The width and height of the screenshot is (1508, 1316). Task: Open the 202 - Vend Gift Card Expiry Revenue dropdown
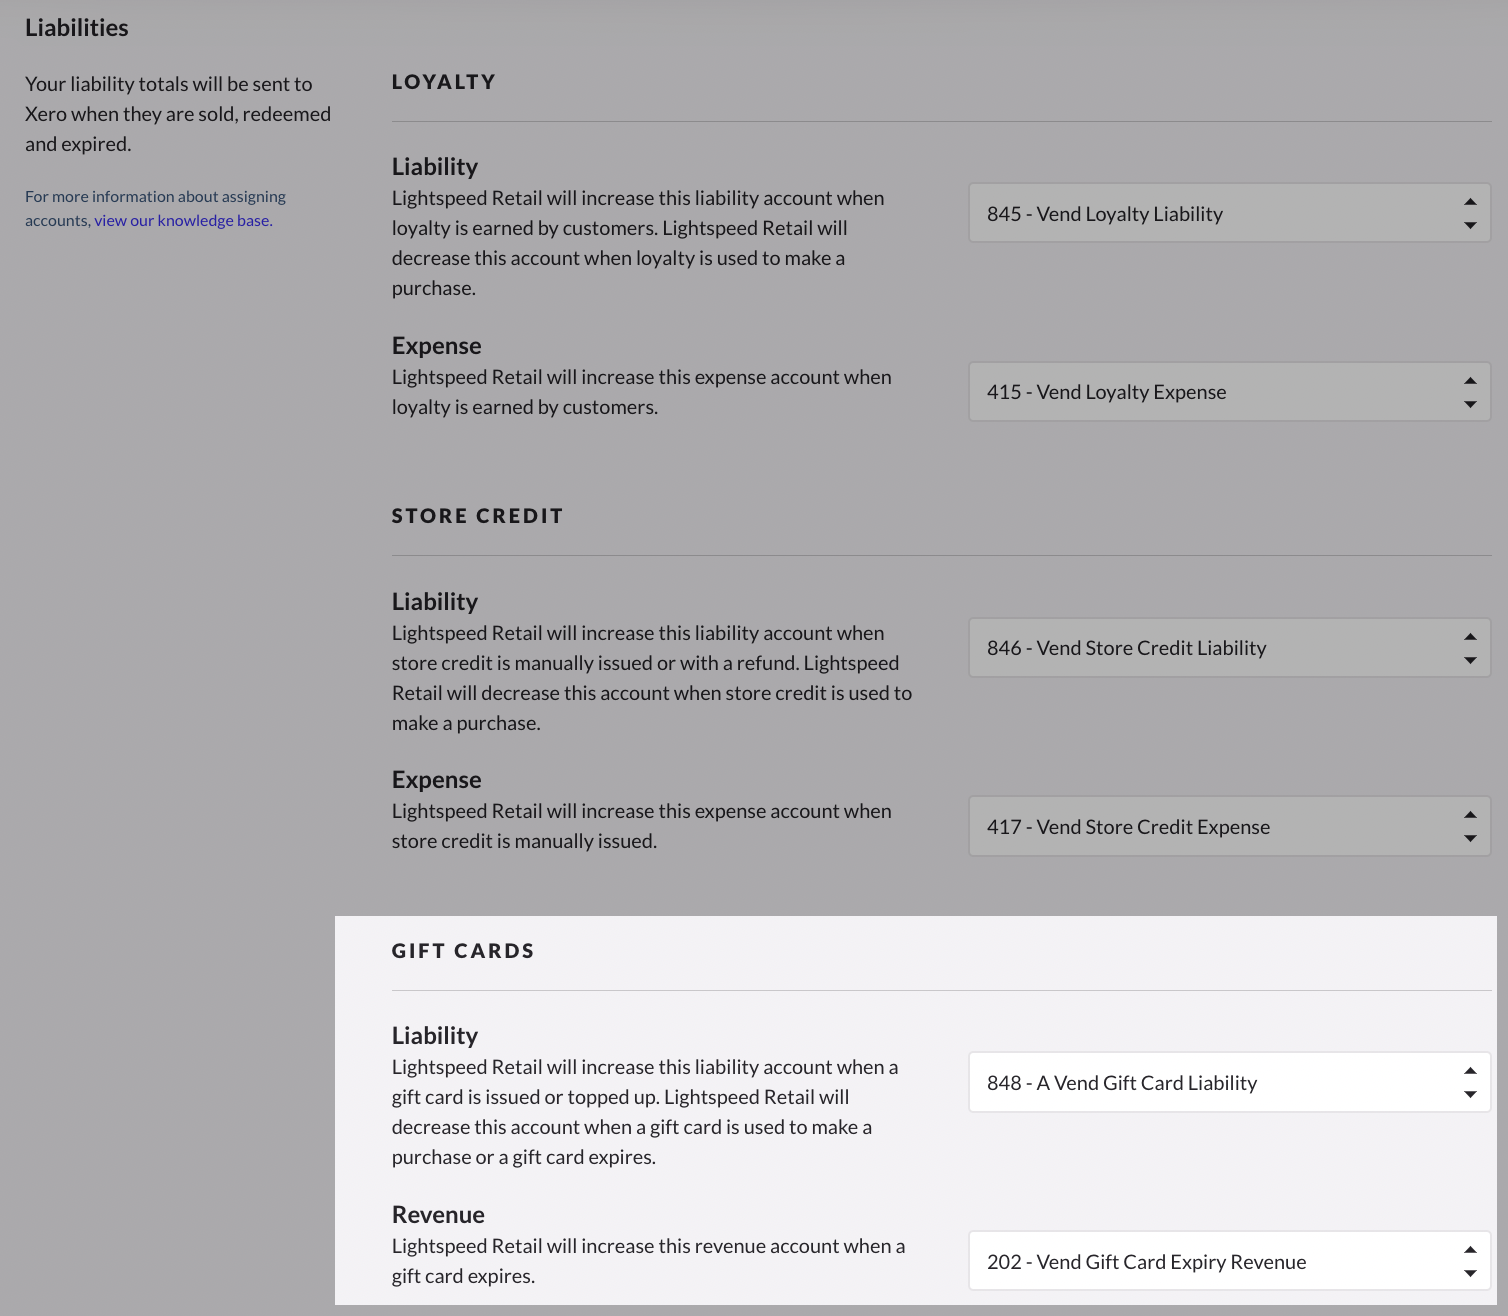[x=1229, y=1261]
